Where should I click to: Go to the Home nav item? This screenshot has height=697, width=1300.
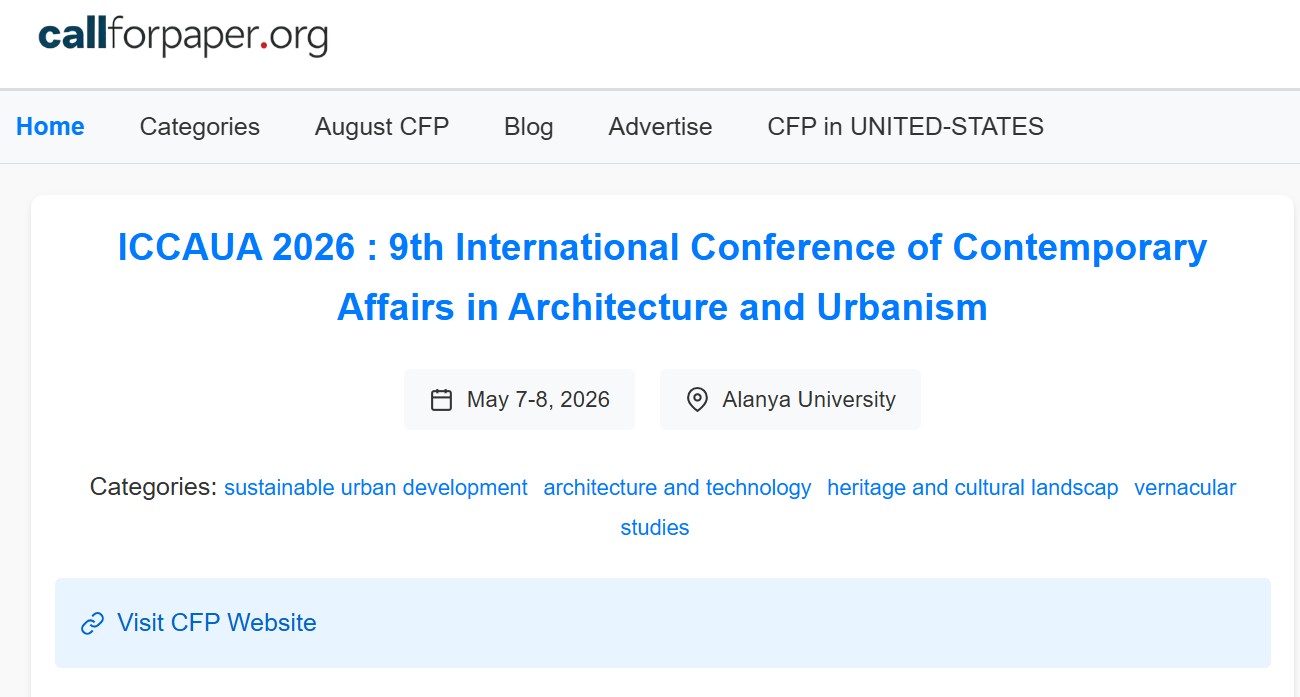click(x=50, y=127)
